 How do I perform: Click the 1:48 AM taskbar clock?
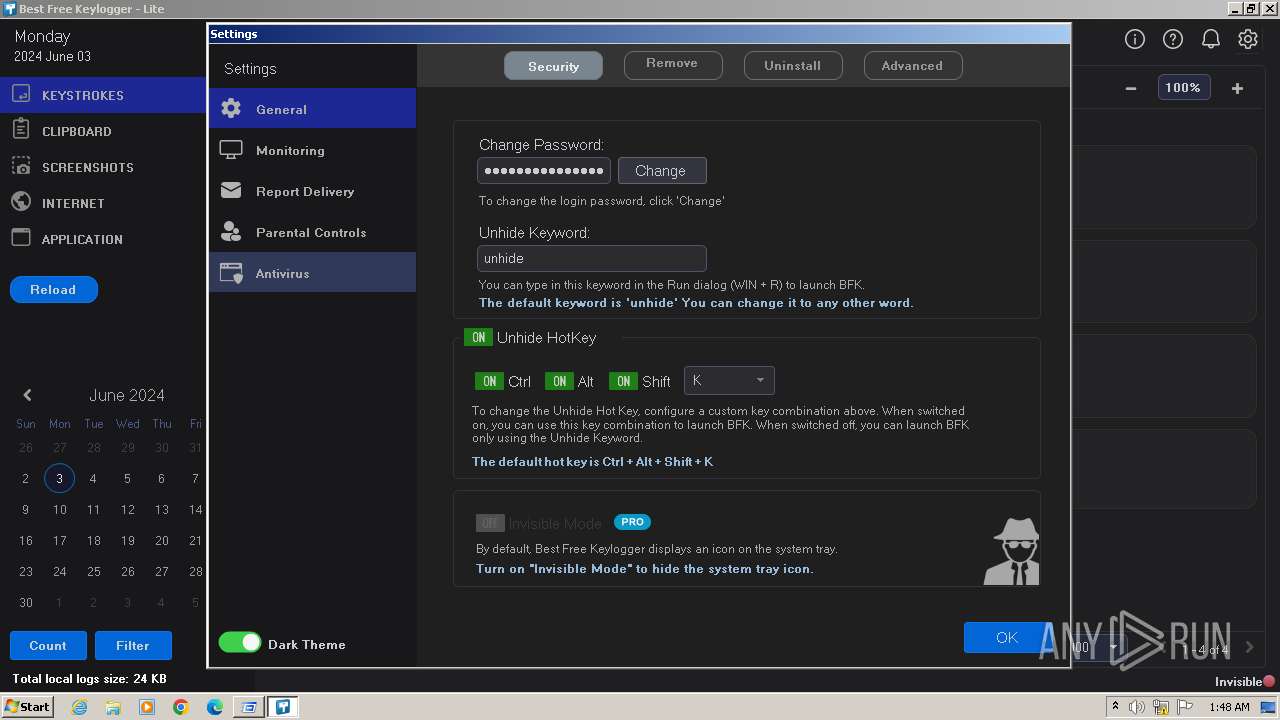pos(1229,707)
